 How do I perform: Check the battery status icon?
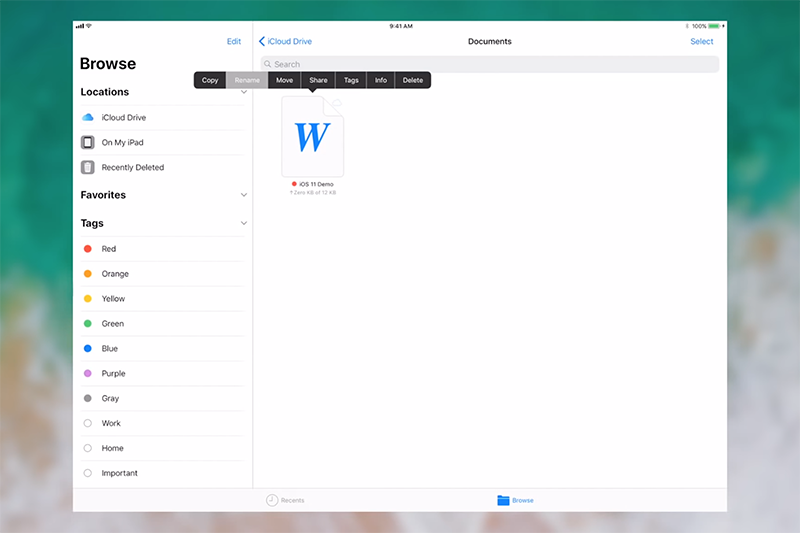click(x=714, y=26)
